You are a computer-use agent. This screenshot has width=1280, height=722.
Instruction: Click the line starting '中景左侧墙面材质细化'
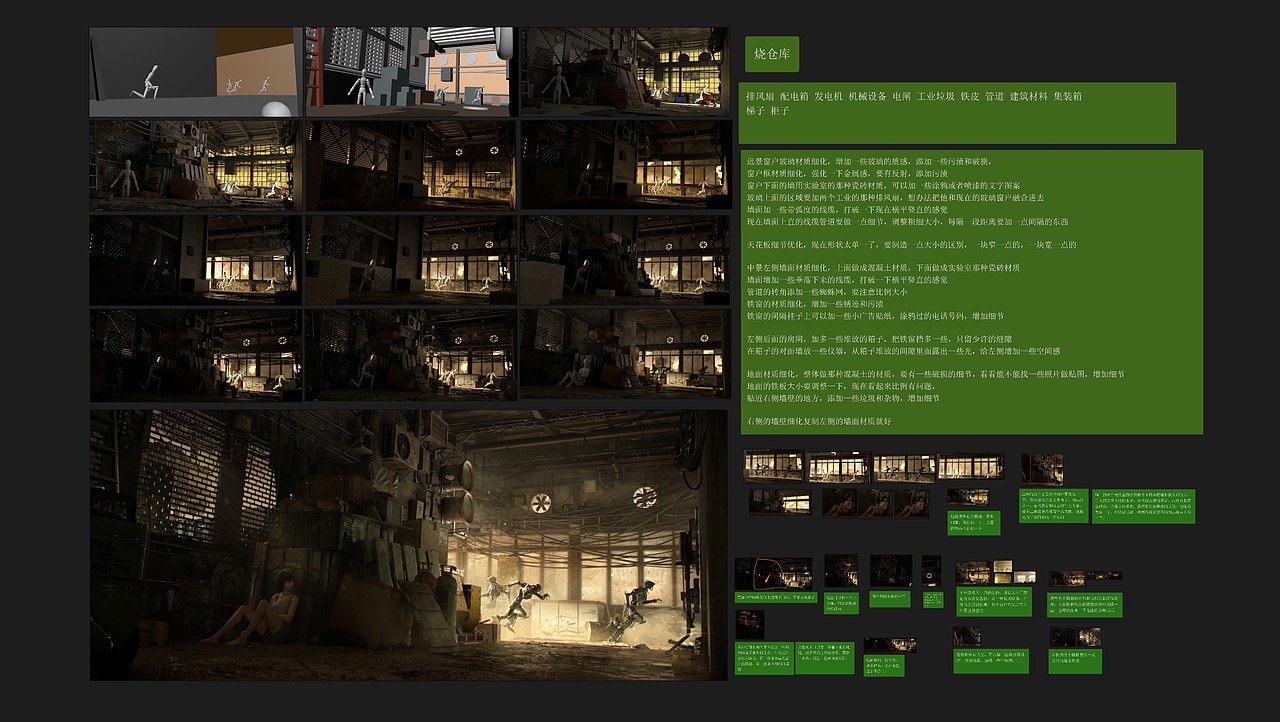click(884, 268)
